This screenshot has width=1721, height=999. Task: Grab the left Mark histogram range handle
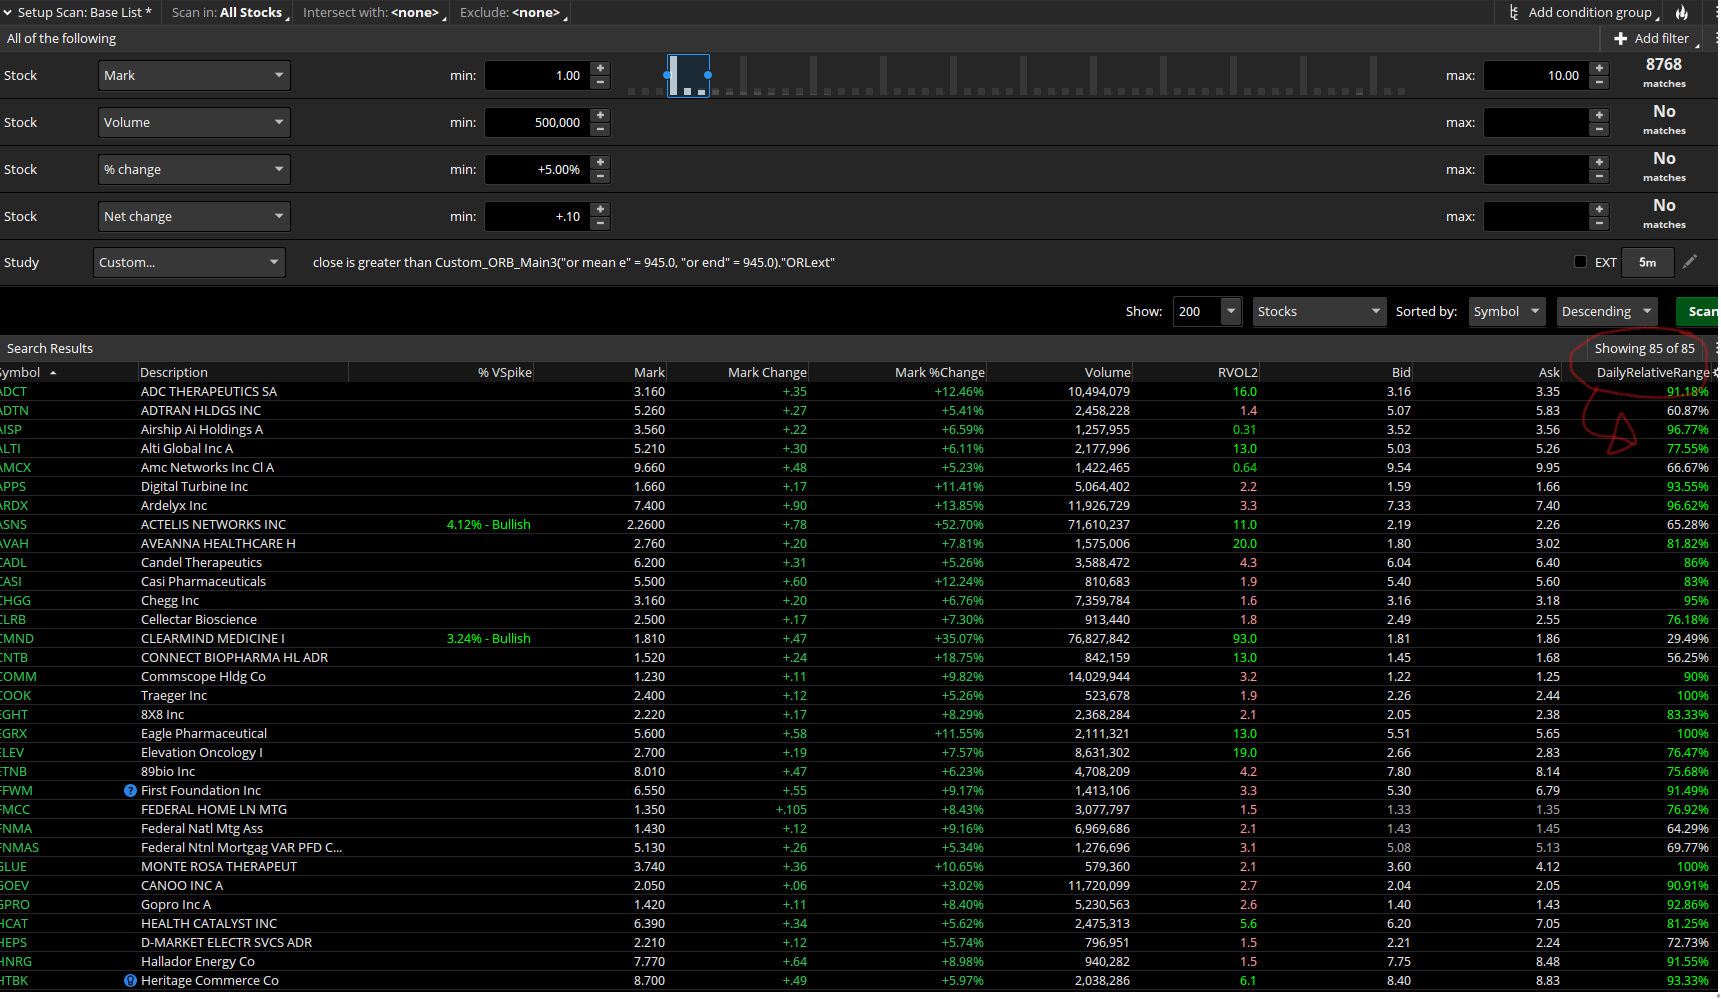[x=667, y=75]
